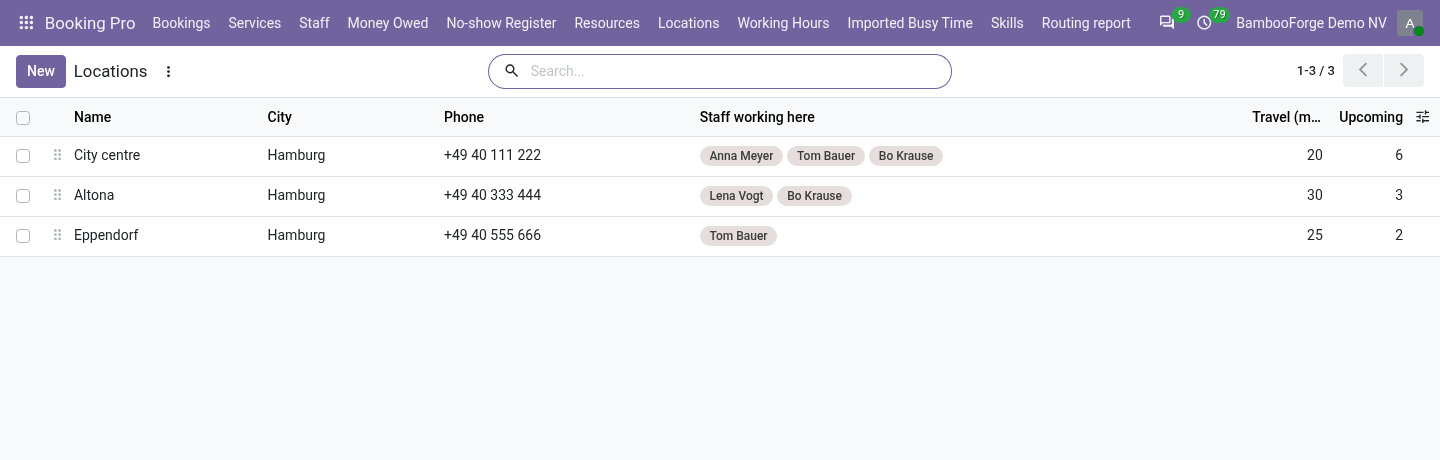Viewport: 1440px width, 460px height.
Task: Click phone +49 40 555 666
Action: coord(492,235)
